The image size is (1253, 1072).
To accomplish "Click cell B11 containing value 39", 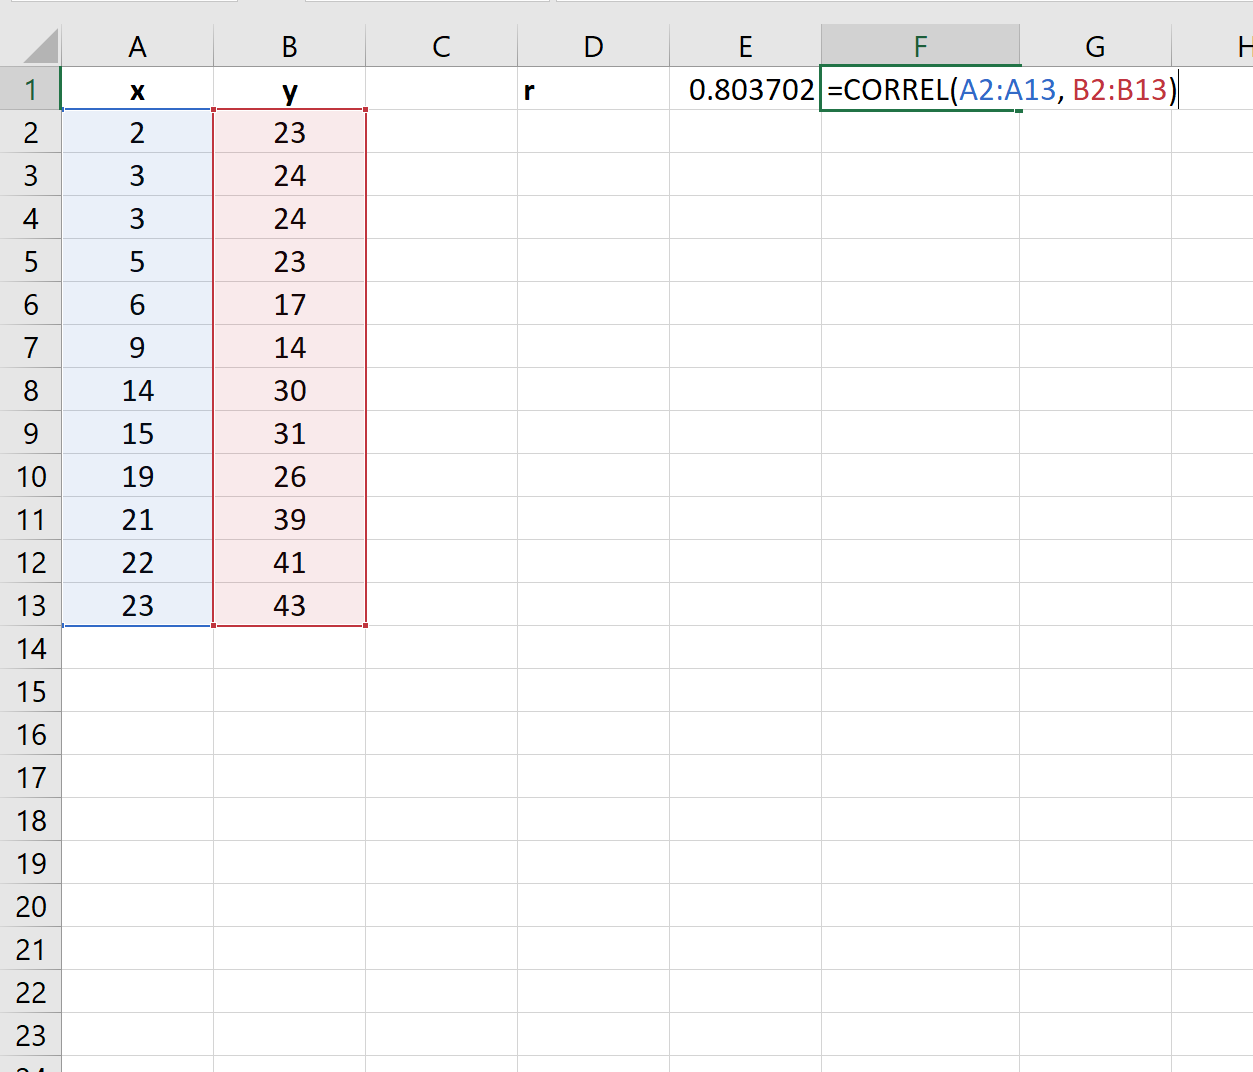I will 288,519.
